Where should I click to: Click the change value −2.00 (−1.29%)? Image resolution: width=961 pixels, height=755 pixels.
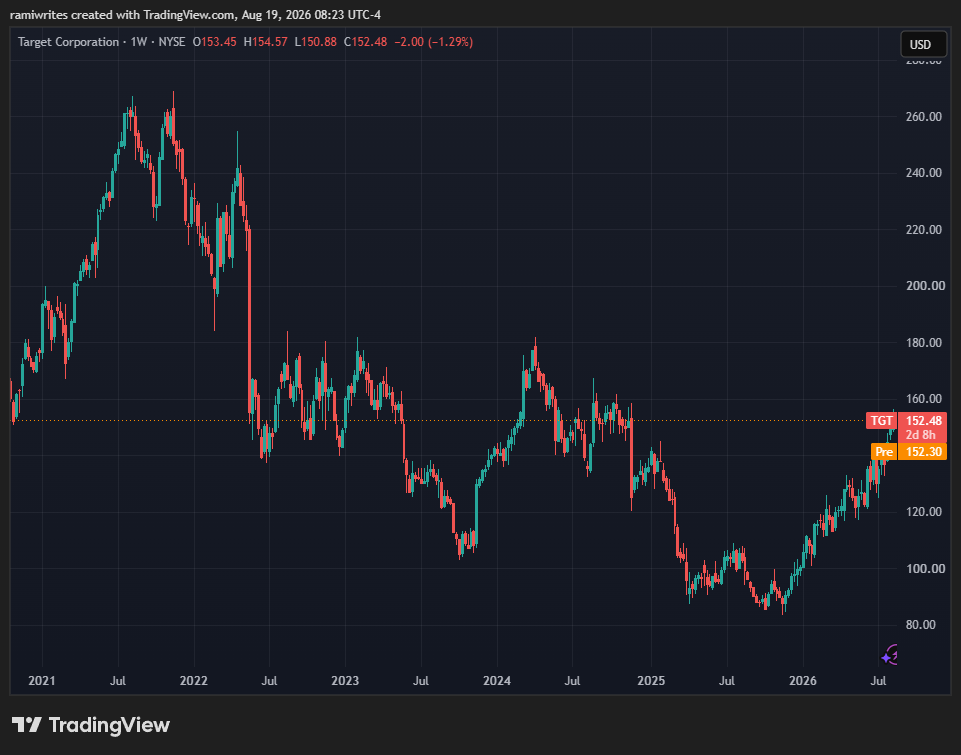[x=433, y=42]
